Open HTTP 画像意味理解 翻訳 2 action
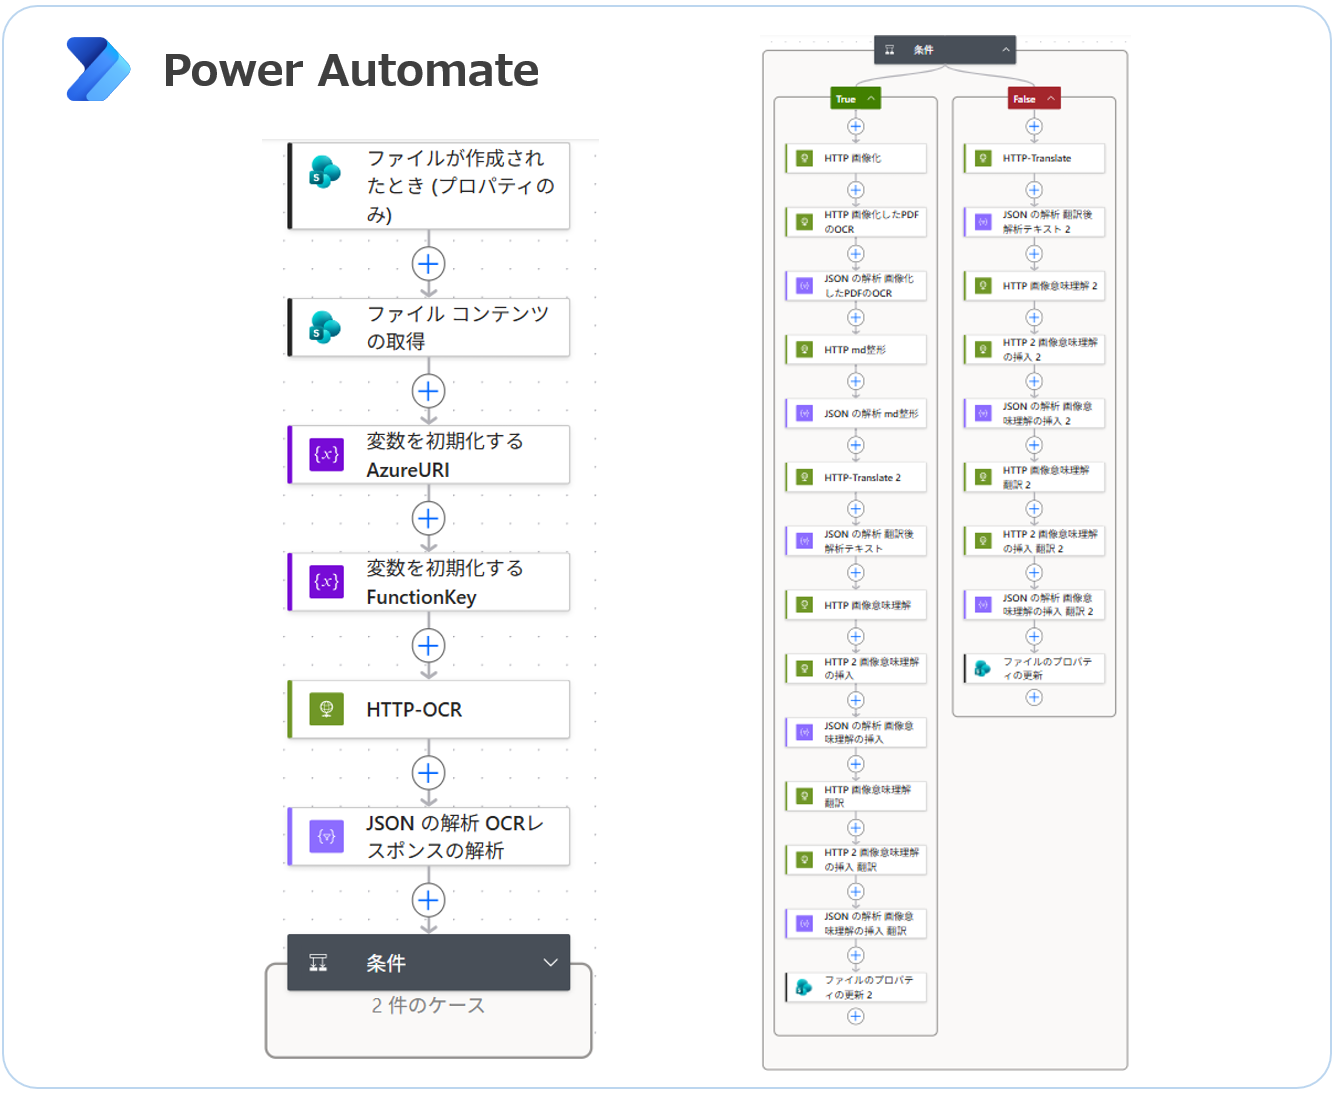 (x=1035, y=477)
